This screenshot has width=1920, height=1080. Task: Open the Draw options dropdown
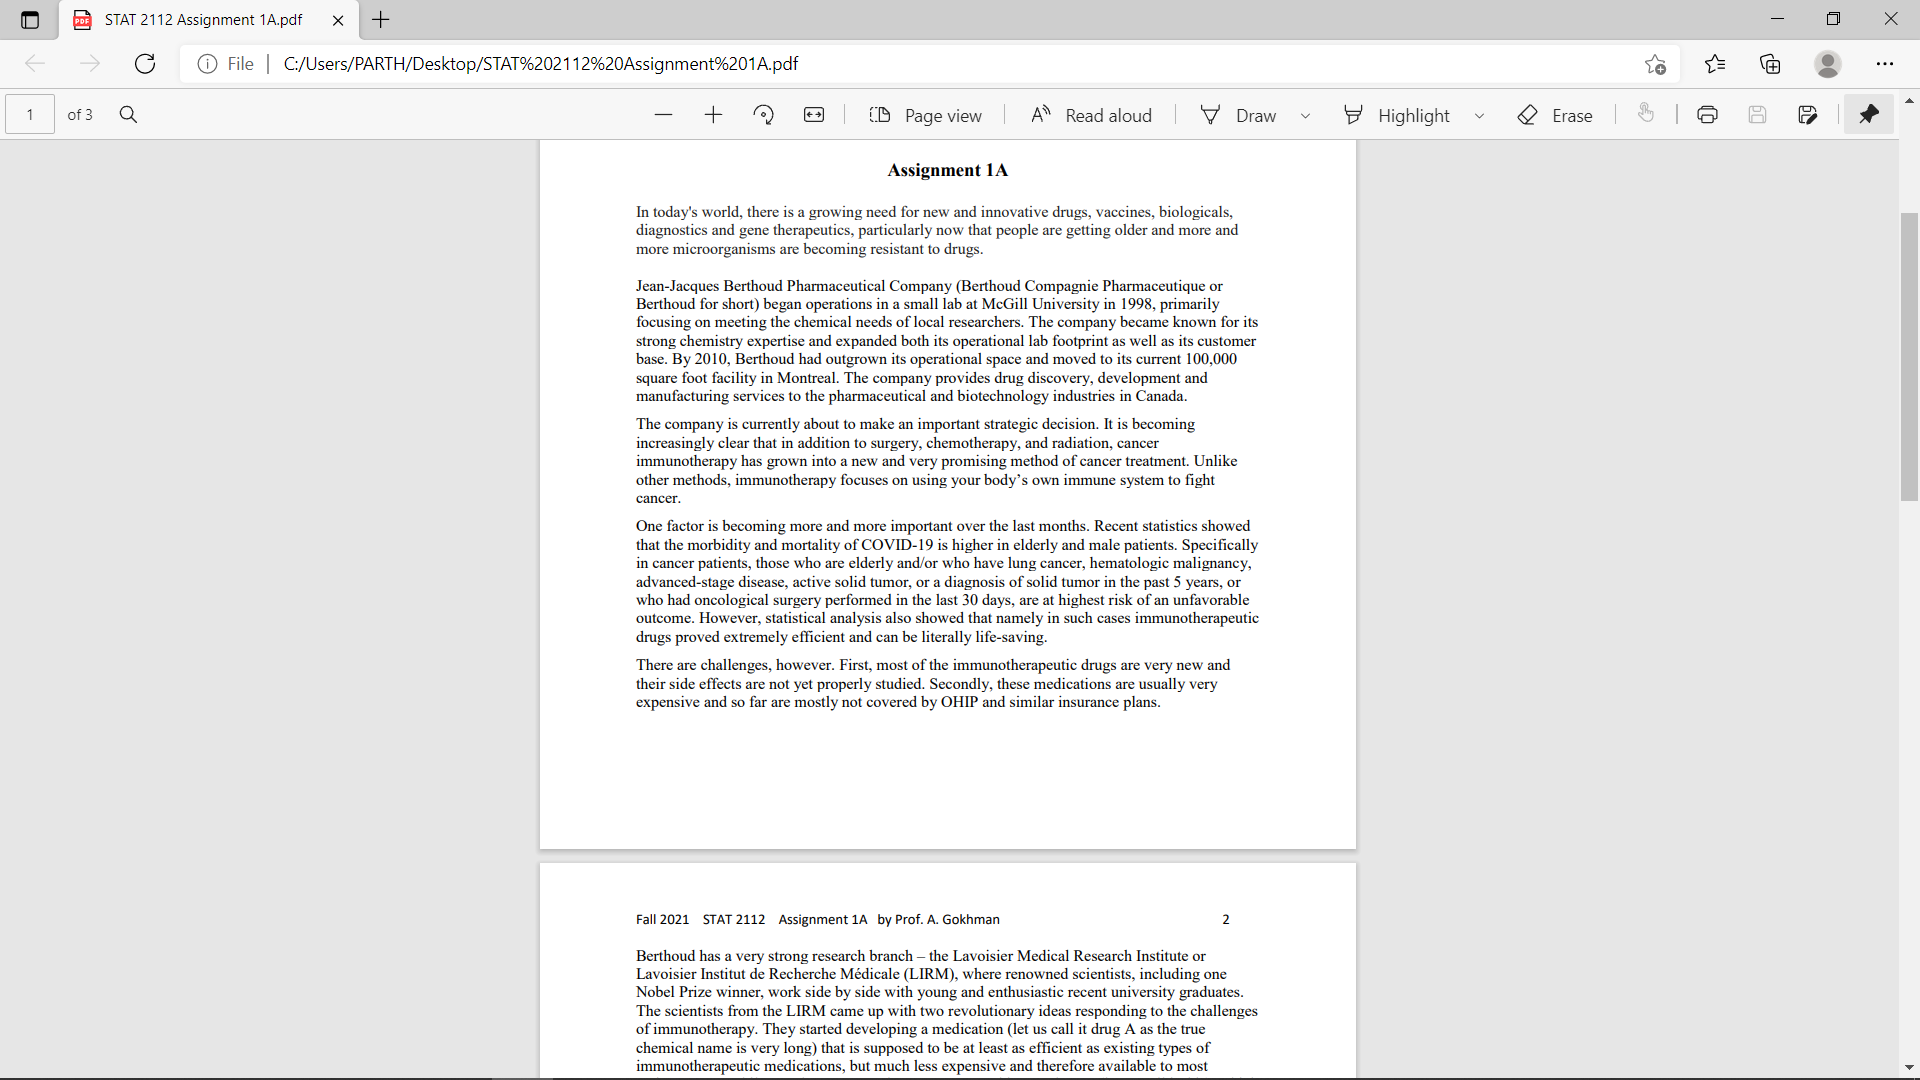pos(1305,114)
